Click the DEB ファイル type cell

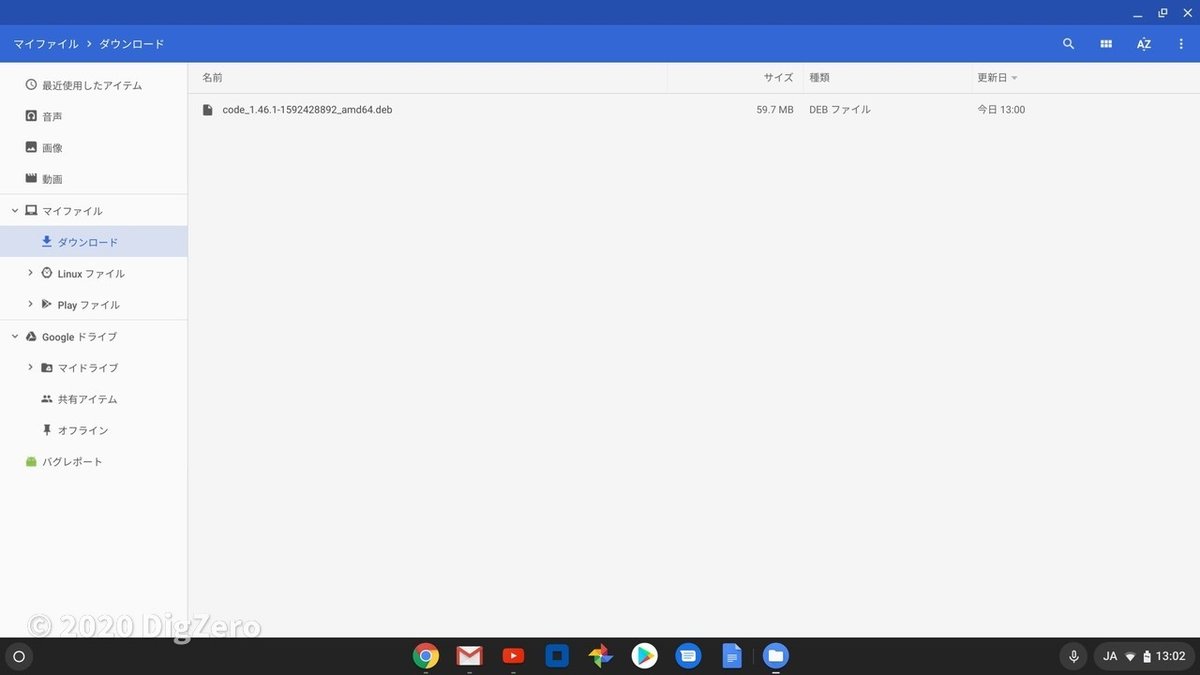840,110
